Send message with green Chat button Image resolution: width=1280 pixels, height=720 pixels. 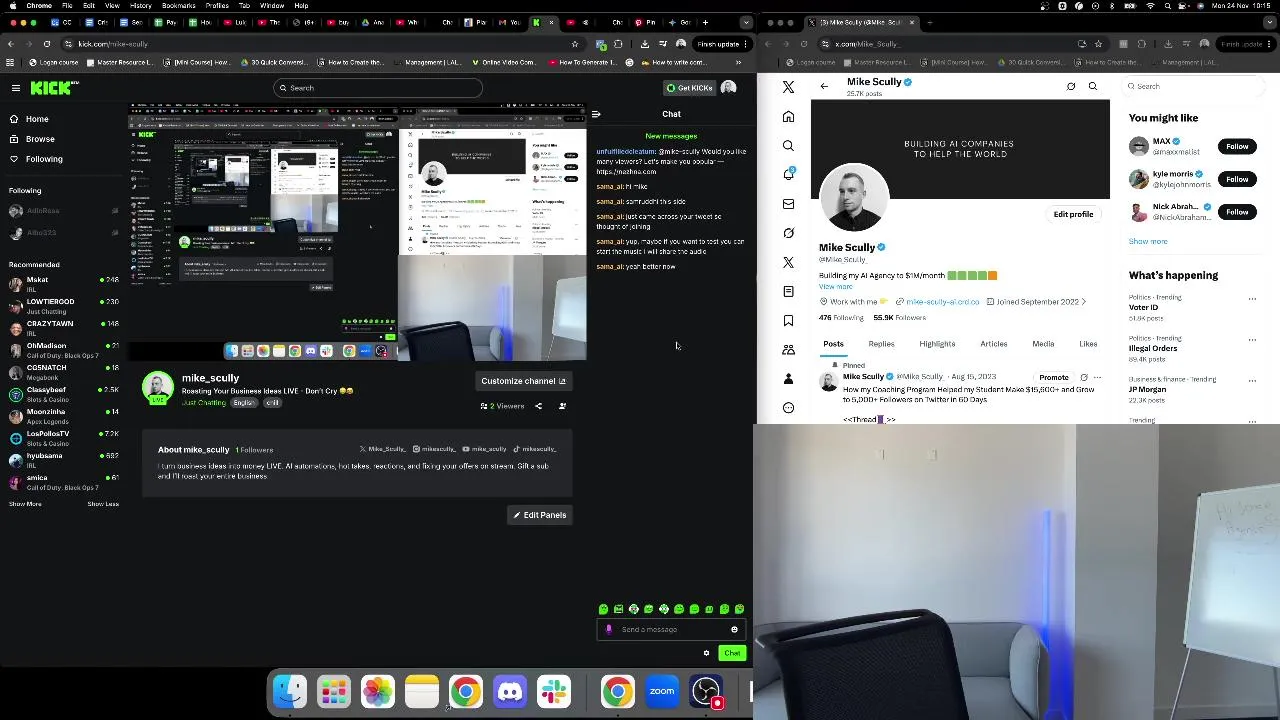tap(733, 653)
